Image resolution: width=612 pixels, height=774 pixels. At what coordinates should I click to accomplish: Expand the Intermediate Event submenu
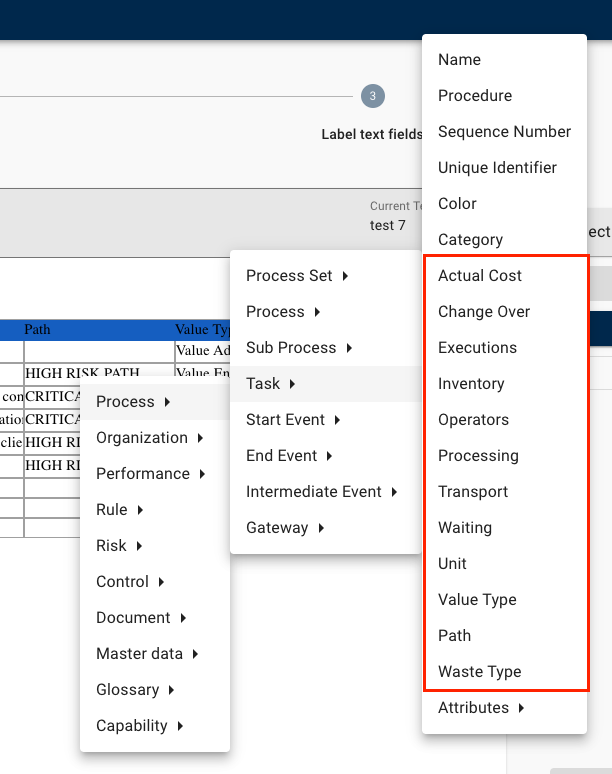click(x=322, y=492)
